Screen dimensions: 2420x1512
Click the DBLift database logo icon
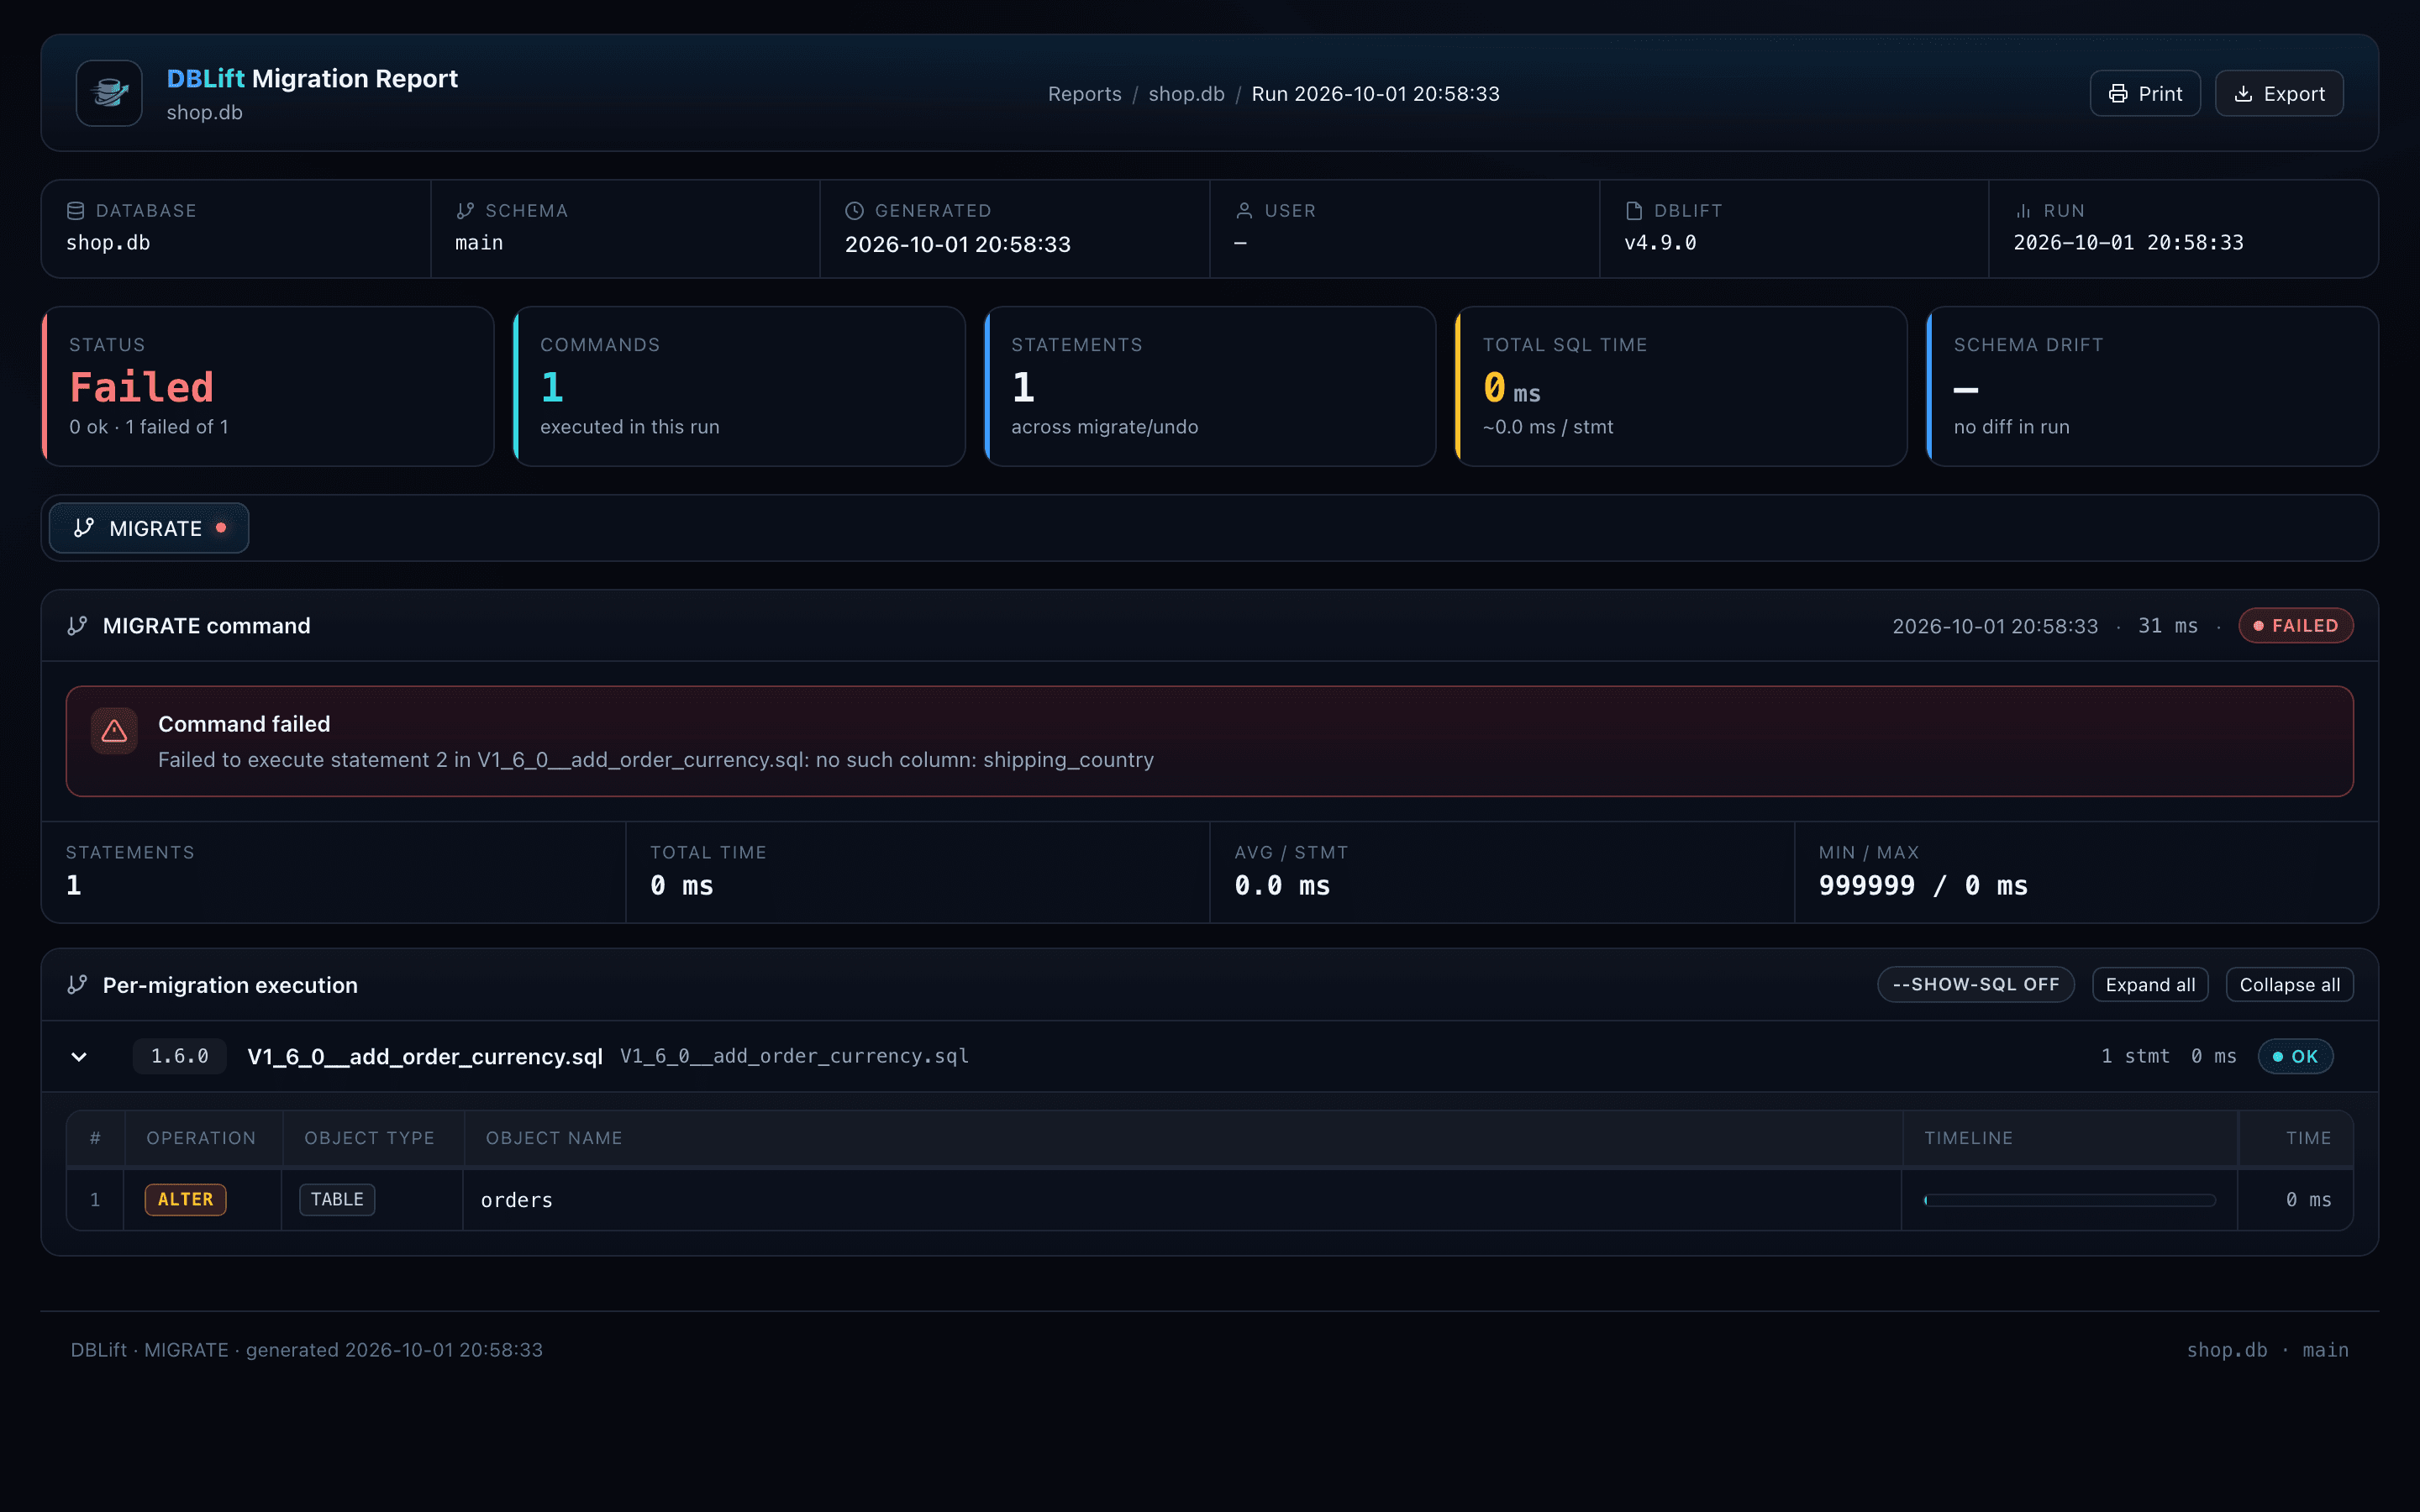pyautogui.click(x=109, y=93)
